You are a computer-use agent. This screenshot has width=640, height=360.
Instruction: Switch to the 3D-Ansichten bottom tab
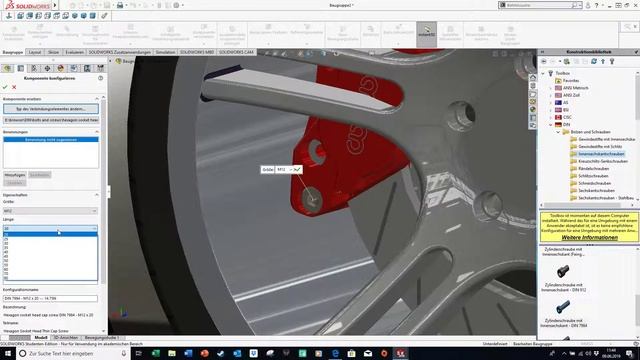click(66, 338)
